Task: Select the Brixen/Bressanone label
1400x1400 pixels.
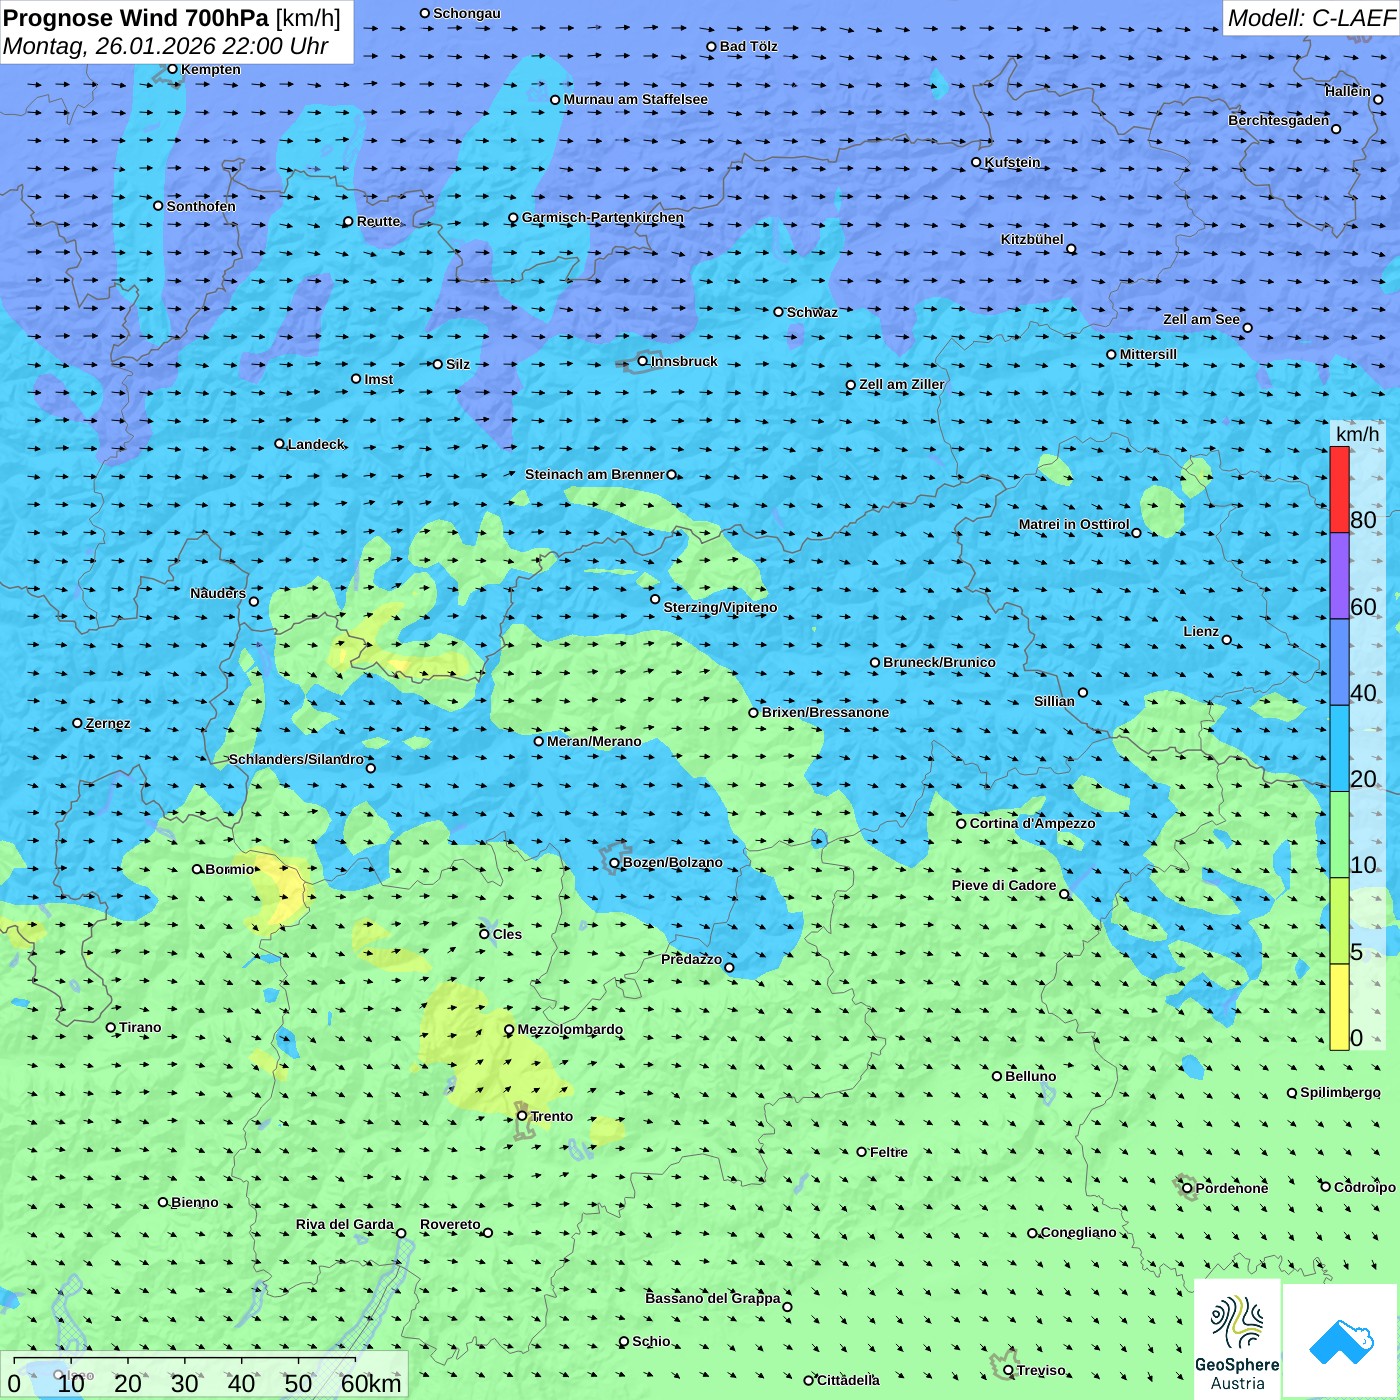Action: coord(825,712)
